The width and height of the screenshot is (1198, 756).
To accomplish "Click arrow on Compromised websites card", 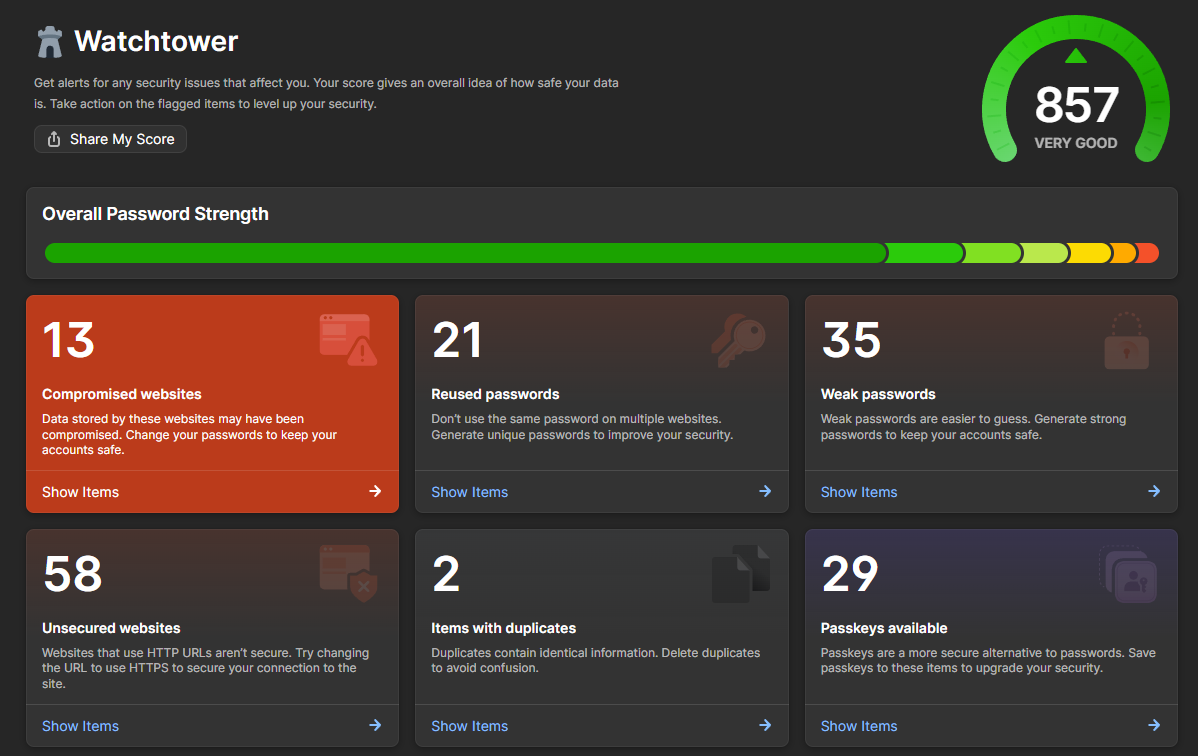I will [x=375, y=491].
